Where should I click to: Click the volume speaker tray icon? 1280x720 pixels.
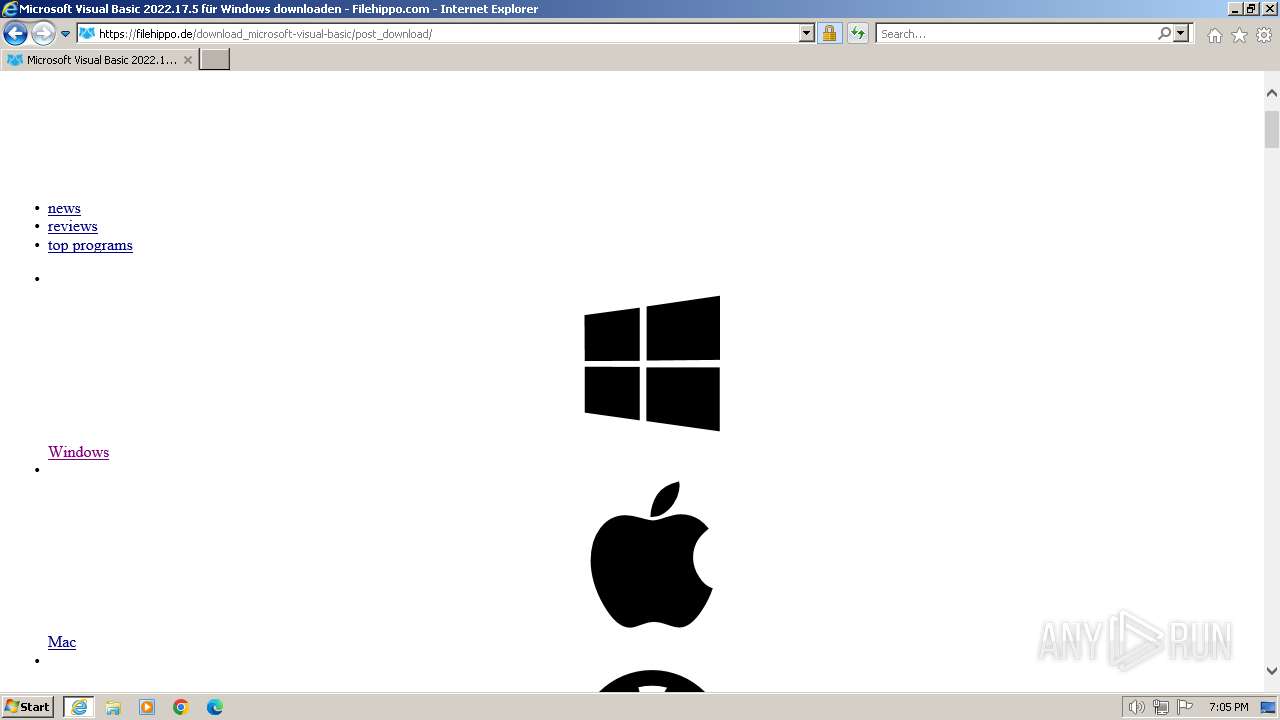[x=1136, y=707]
